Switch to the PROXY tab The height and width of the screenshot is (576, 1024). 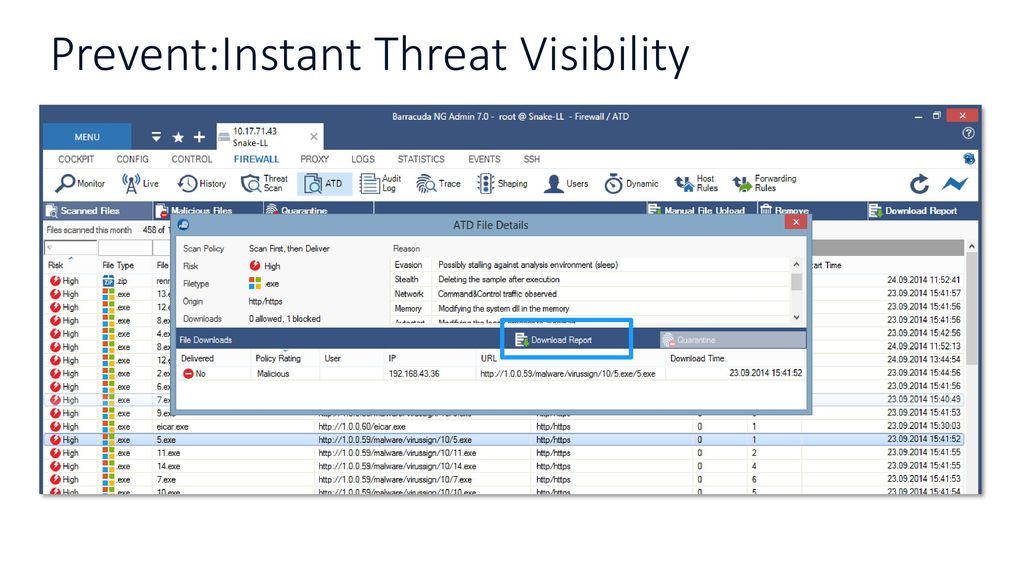pos(315,159)
